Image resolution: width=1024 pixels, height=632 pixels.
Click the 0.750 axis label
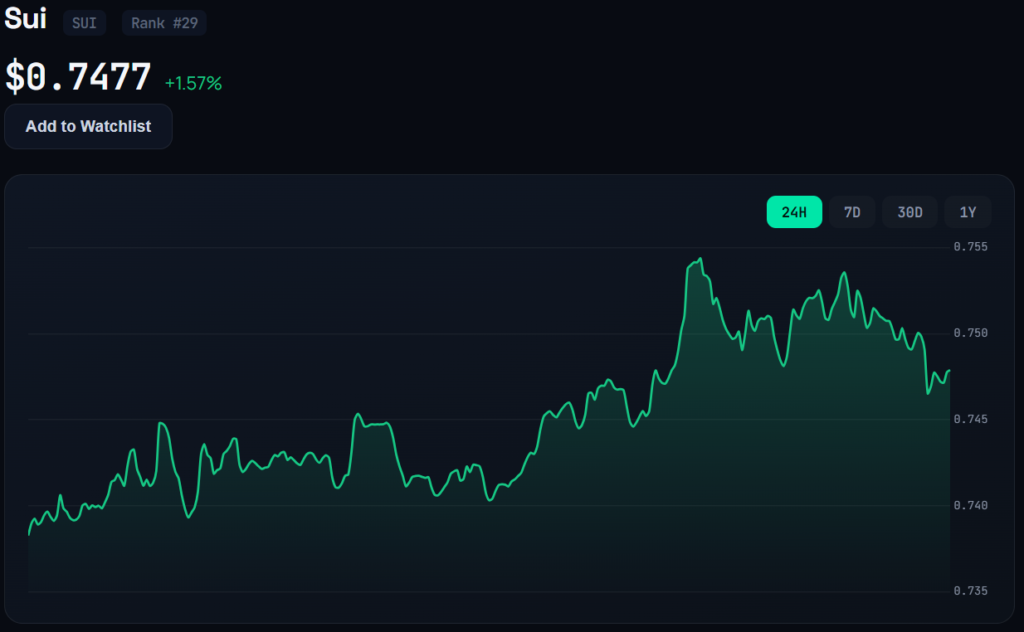click(x=970, y=333)
